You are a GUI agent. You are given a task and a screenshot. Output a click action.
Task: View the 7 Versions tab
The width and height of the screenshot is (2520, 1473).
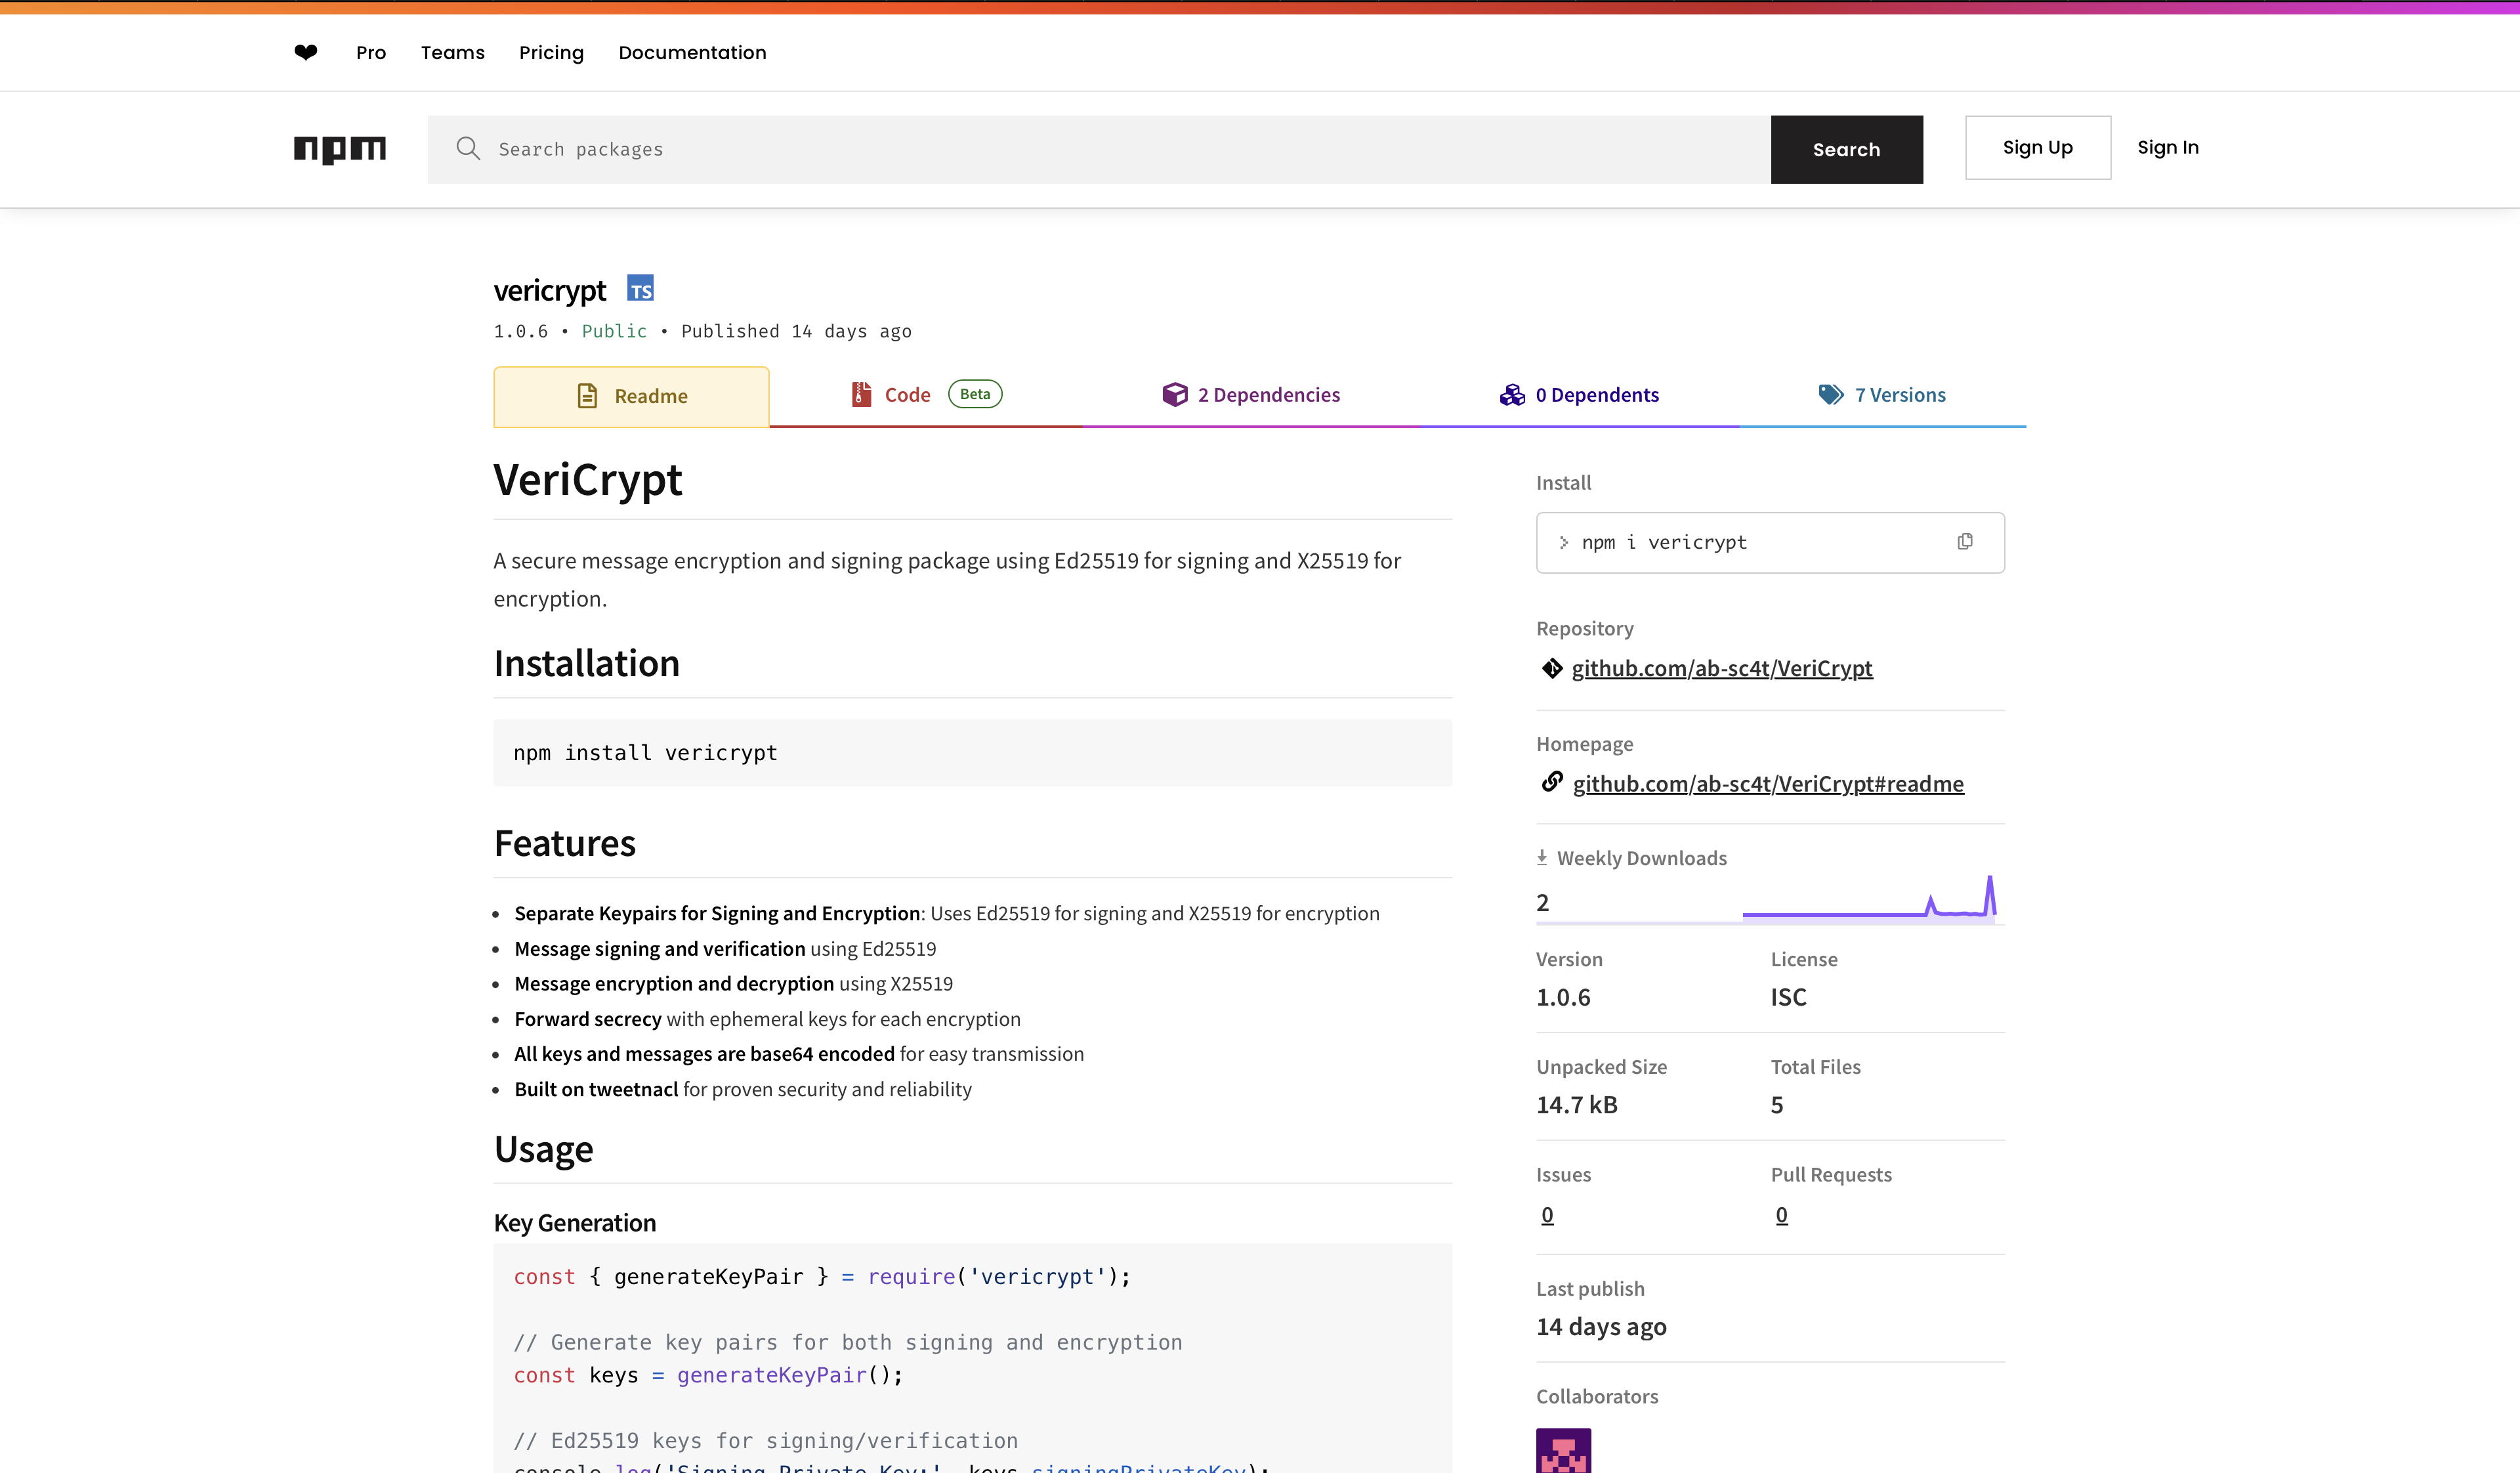tap(1882, 395)
